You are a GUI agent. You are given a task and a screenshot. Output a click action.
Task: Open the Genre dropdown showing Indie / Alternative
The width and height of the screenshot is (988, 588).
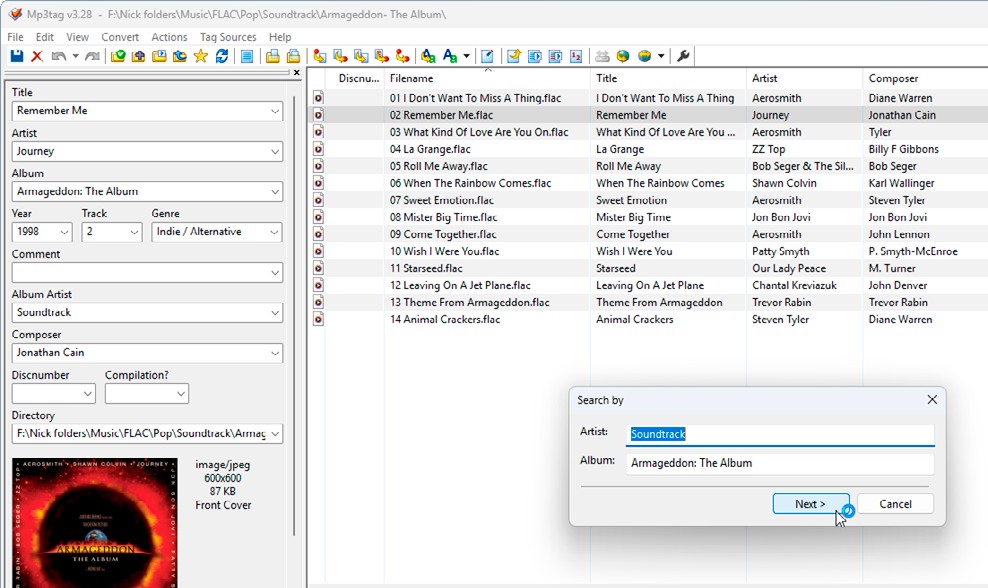(274, 232)
